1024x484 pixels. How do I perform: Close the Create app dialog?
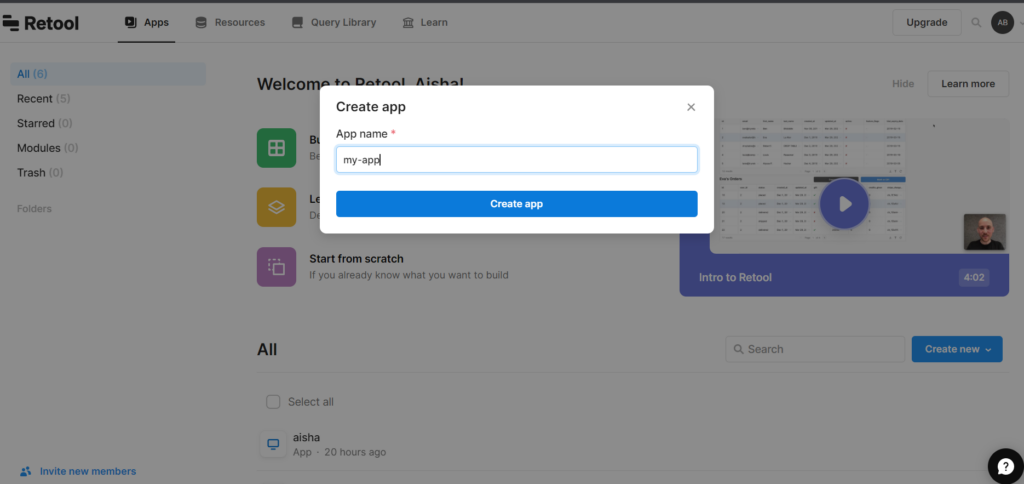(x=691, y=107)
